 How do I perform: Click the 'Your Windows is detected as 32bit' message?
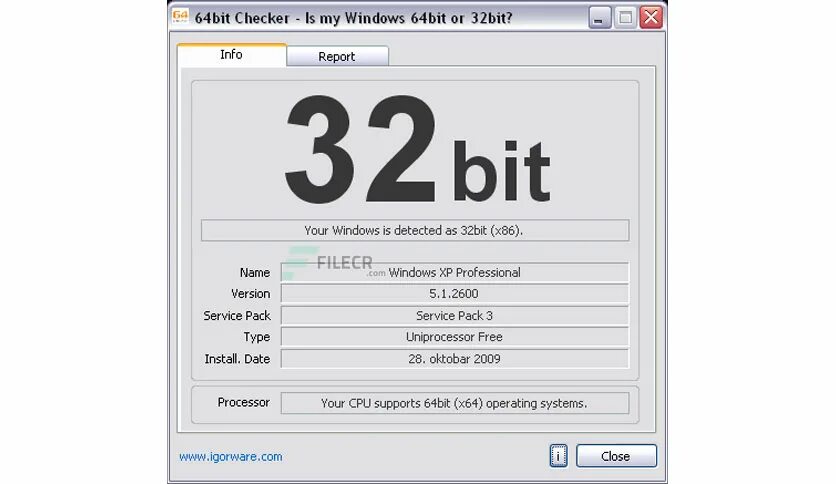(415, 230)
